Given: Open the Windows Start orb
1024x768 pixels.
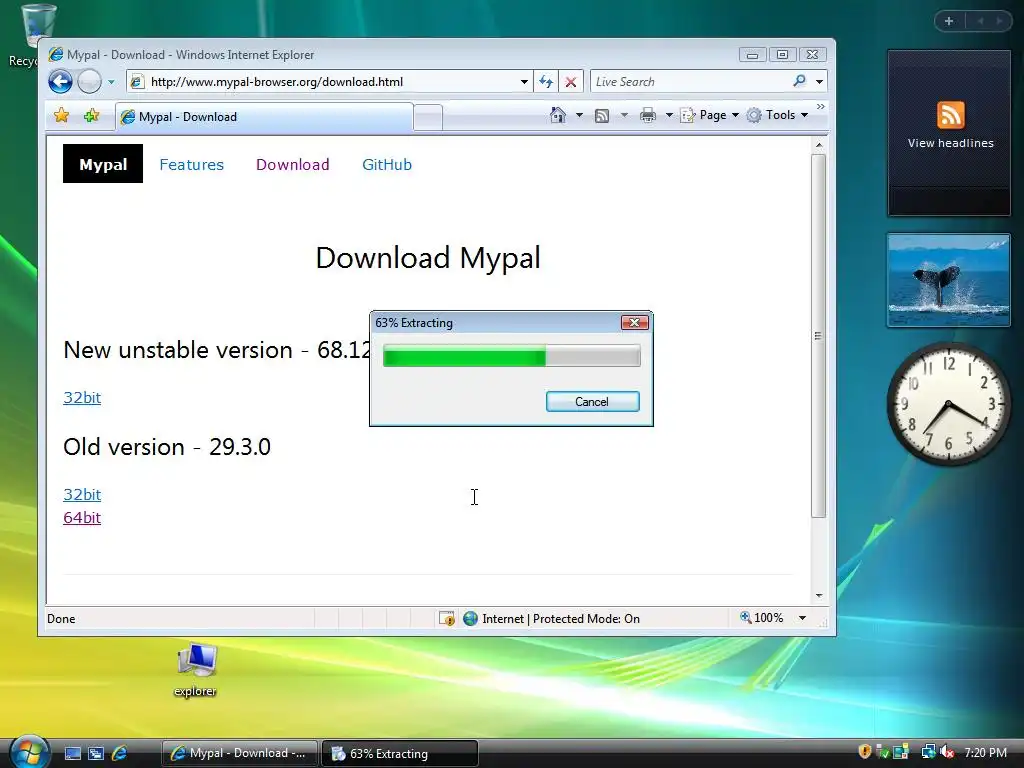Looking at the screenshot, I should pyautogui.click(x=29, y=752).
